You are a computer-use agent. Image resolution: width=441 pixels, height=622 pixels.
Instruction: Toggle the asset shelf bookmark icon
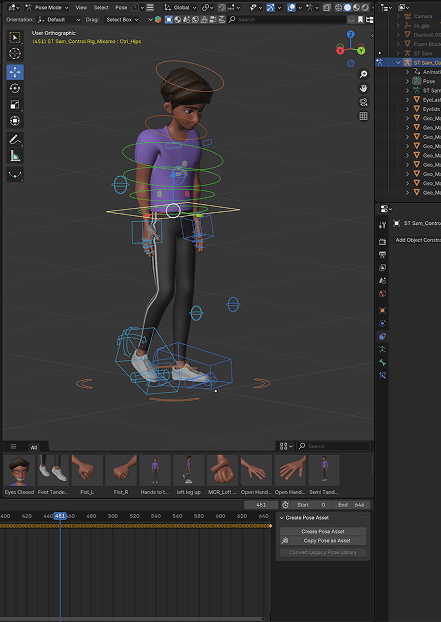click(360, 19)
